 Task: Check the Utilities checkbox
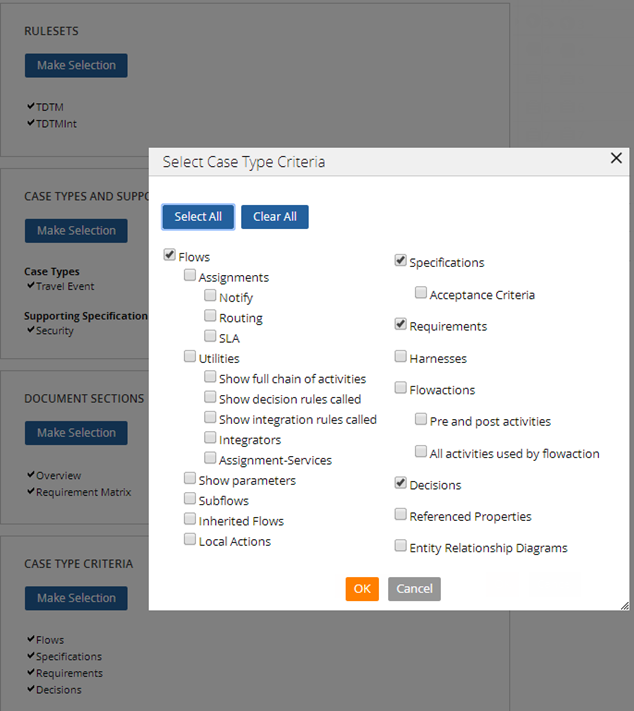tap(190, 357)
